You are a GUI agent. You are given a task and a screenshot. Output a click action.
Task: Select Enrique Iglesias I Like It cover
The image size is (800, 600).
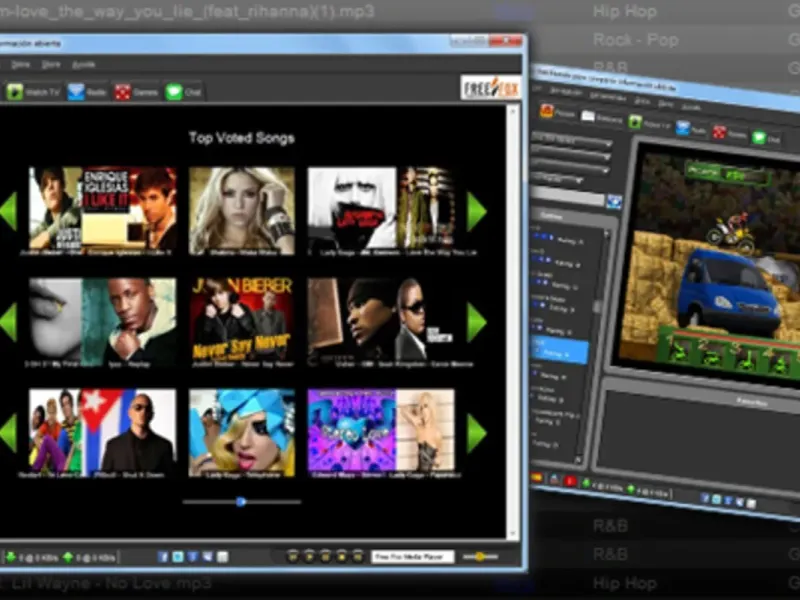click(129, 209)
